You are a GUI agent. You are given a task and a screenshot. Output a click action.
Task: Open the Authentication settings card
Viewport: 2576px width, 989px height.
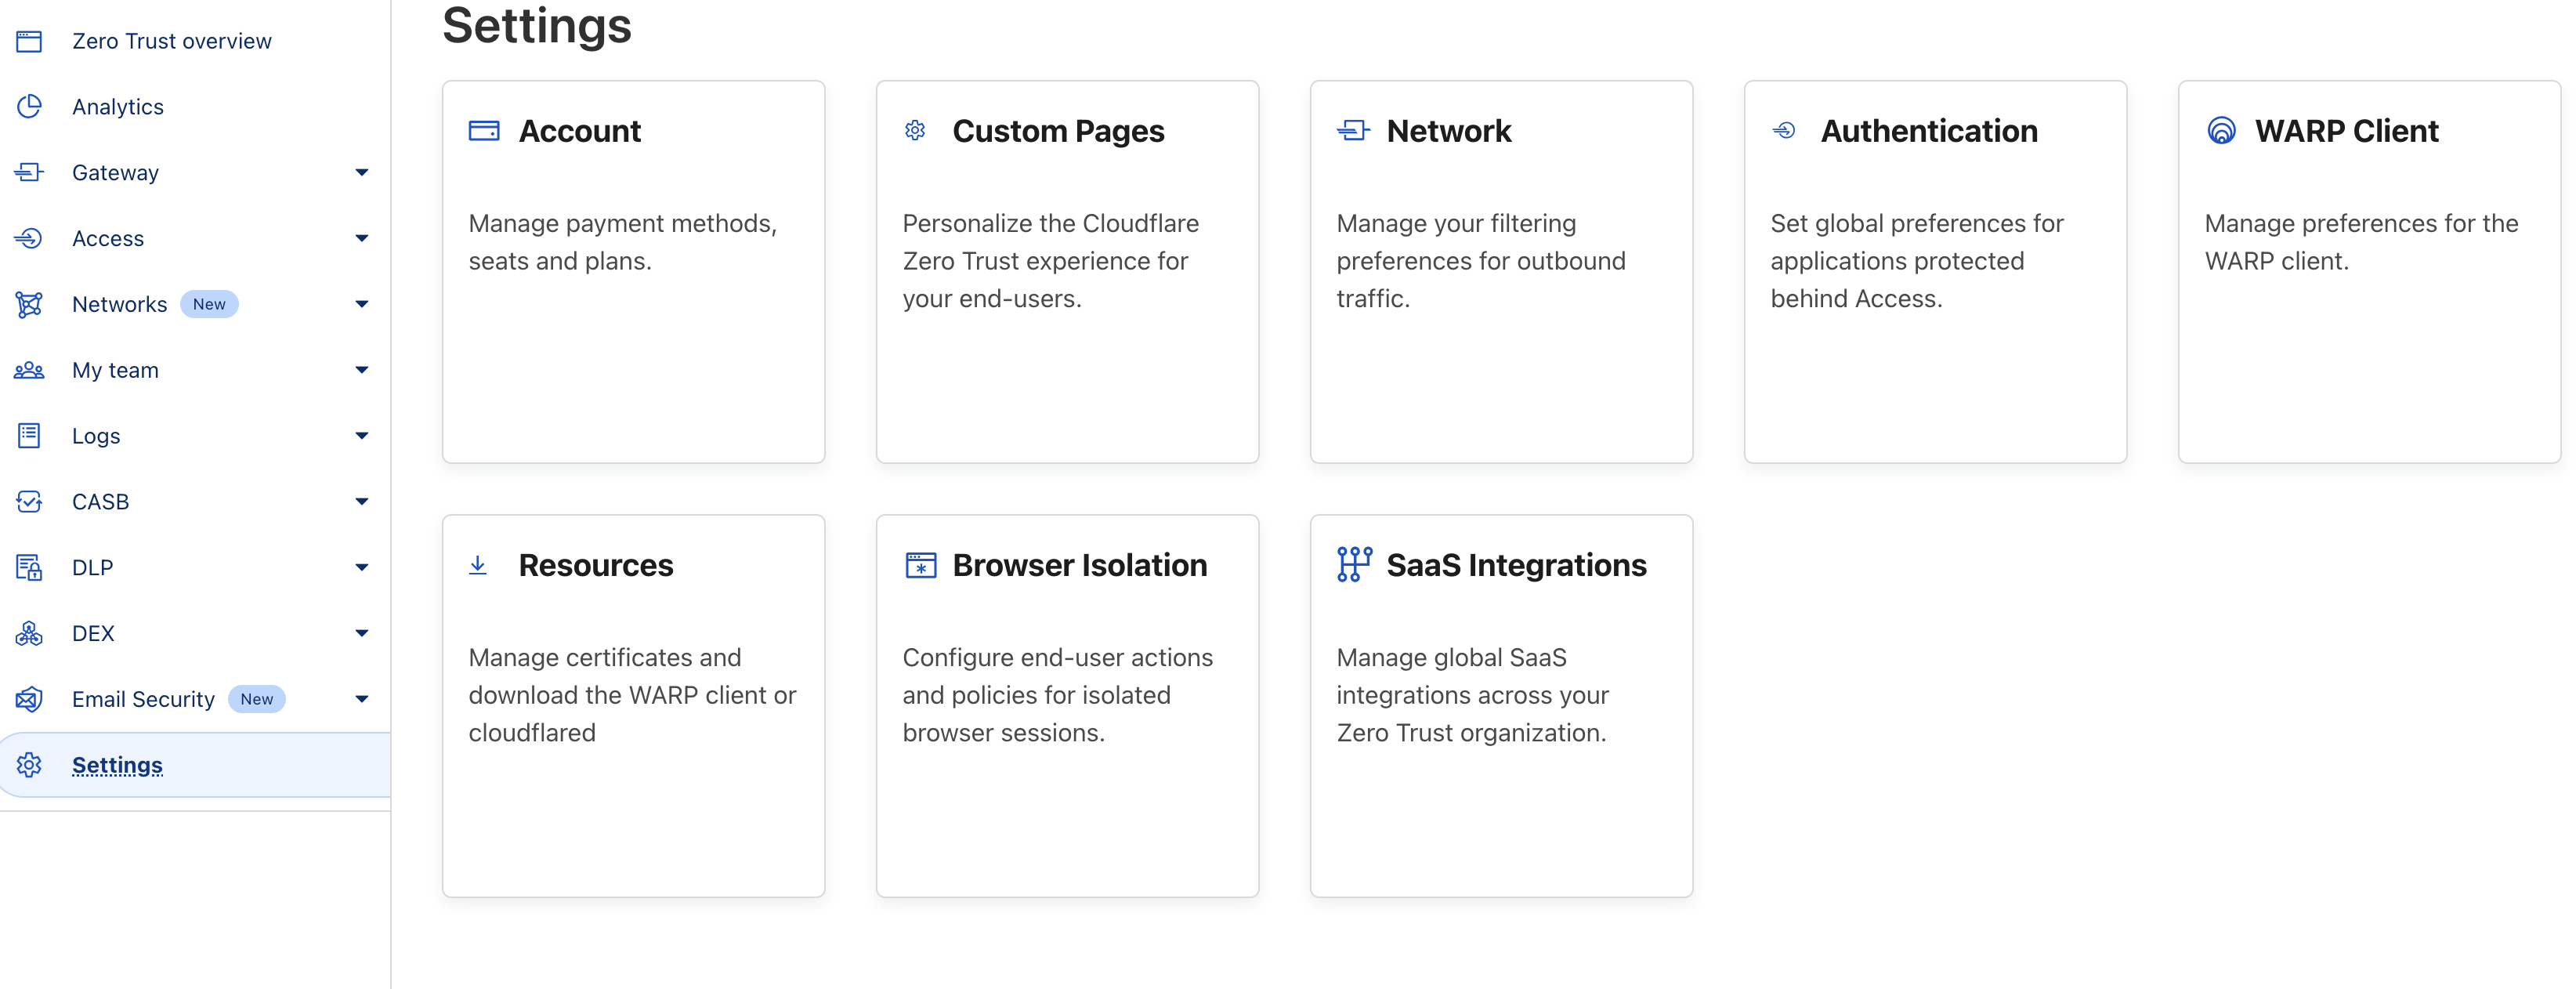coord(1934,271)
